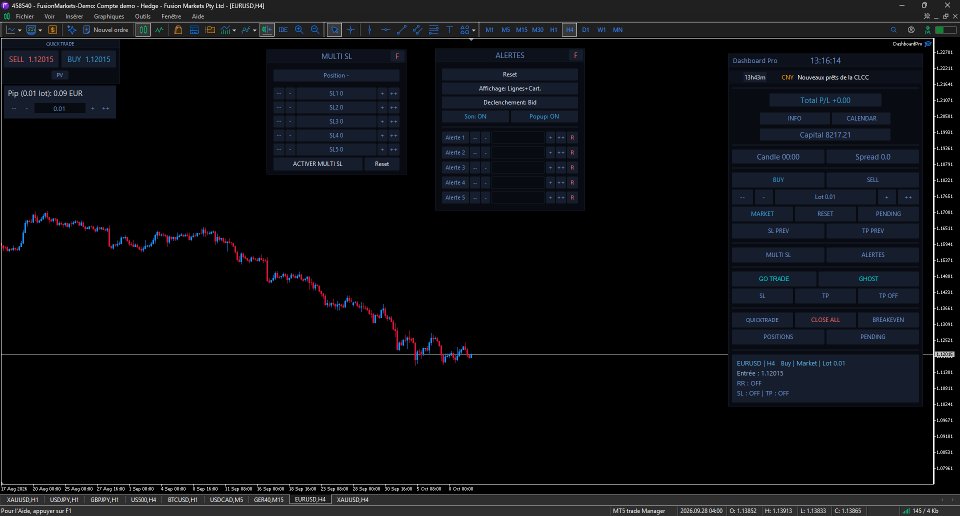The height and width of the screenshot is (516, 960).
Task: Click the Alerte 1 value field
Action: coord(518,138)
